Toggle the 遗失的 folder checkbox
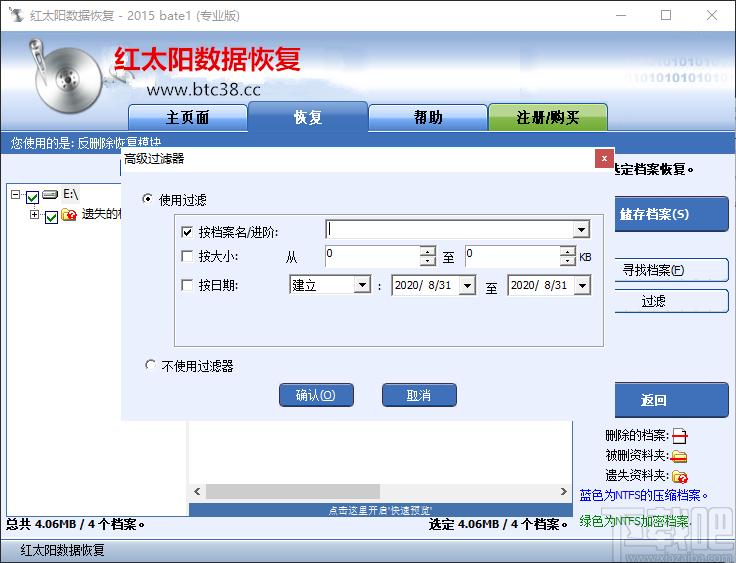Image resolution: width=736 pixels, height=563 pixels. pyautogui.click(x=51, y=216)
